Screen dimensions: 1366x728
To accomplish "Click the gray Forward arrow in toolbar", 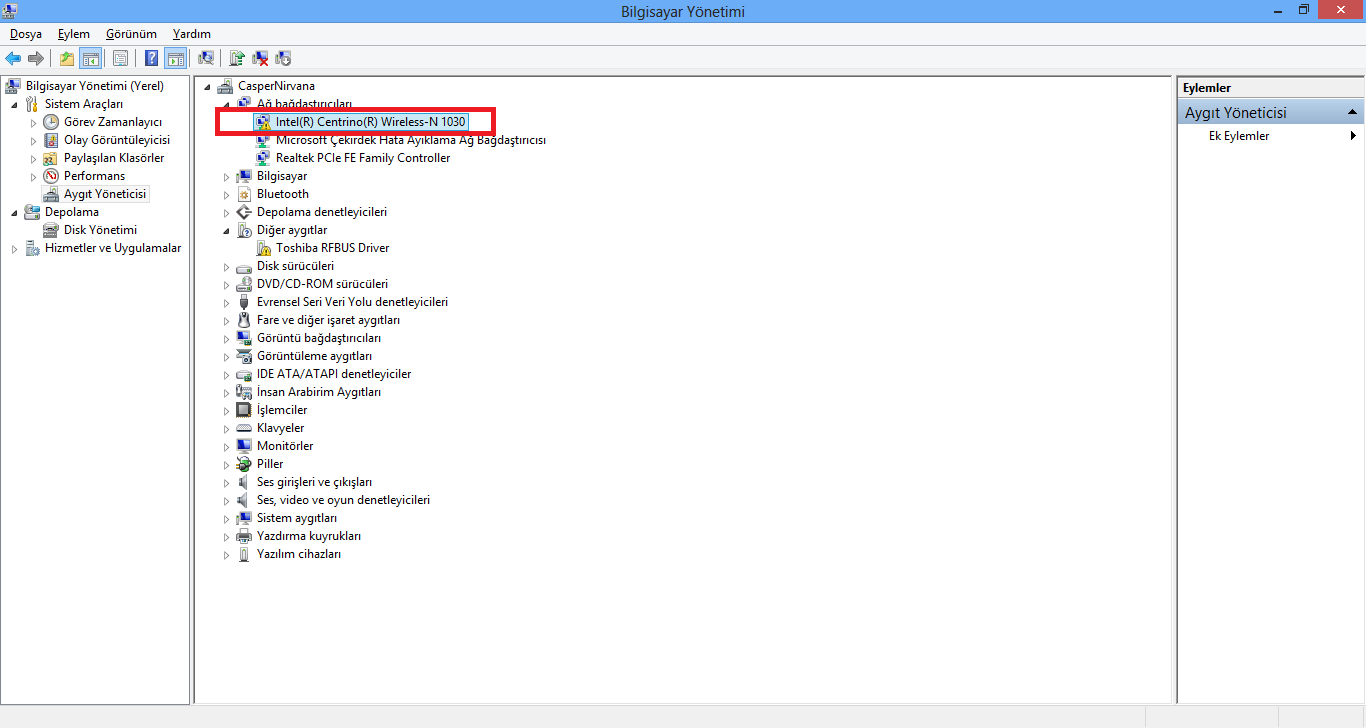I will [x=36, y=58].
